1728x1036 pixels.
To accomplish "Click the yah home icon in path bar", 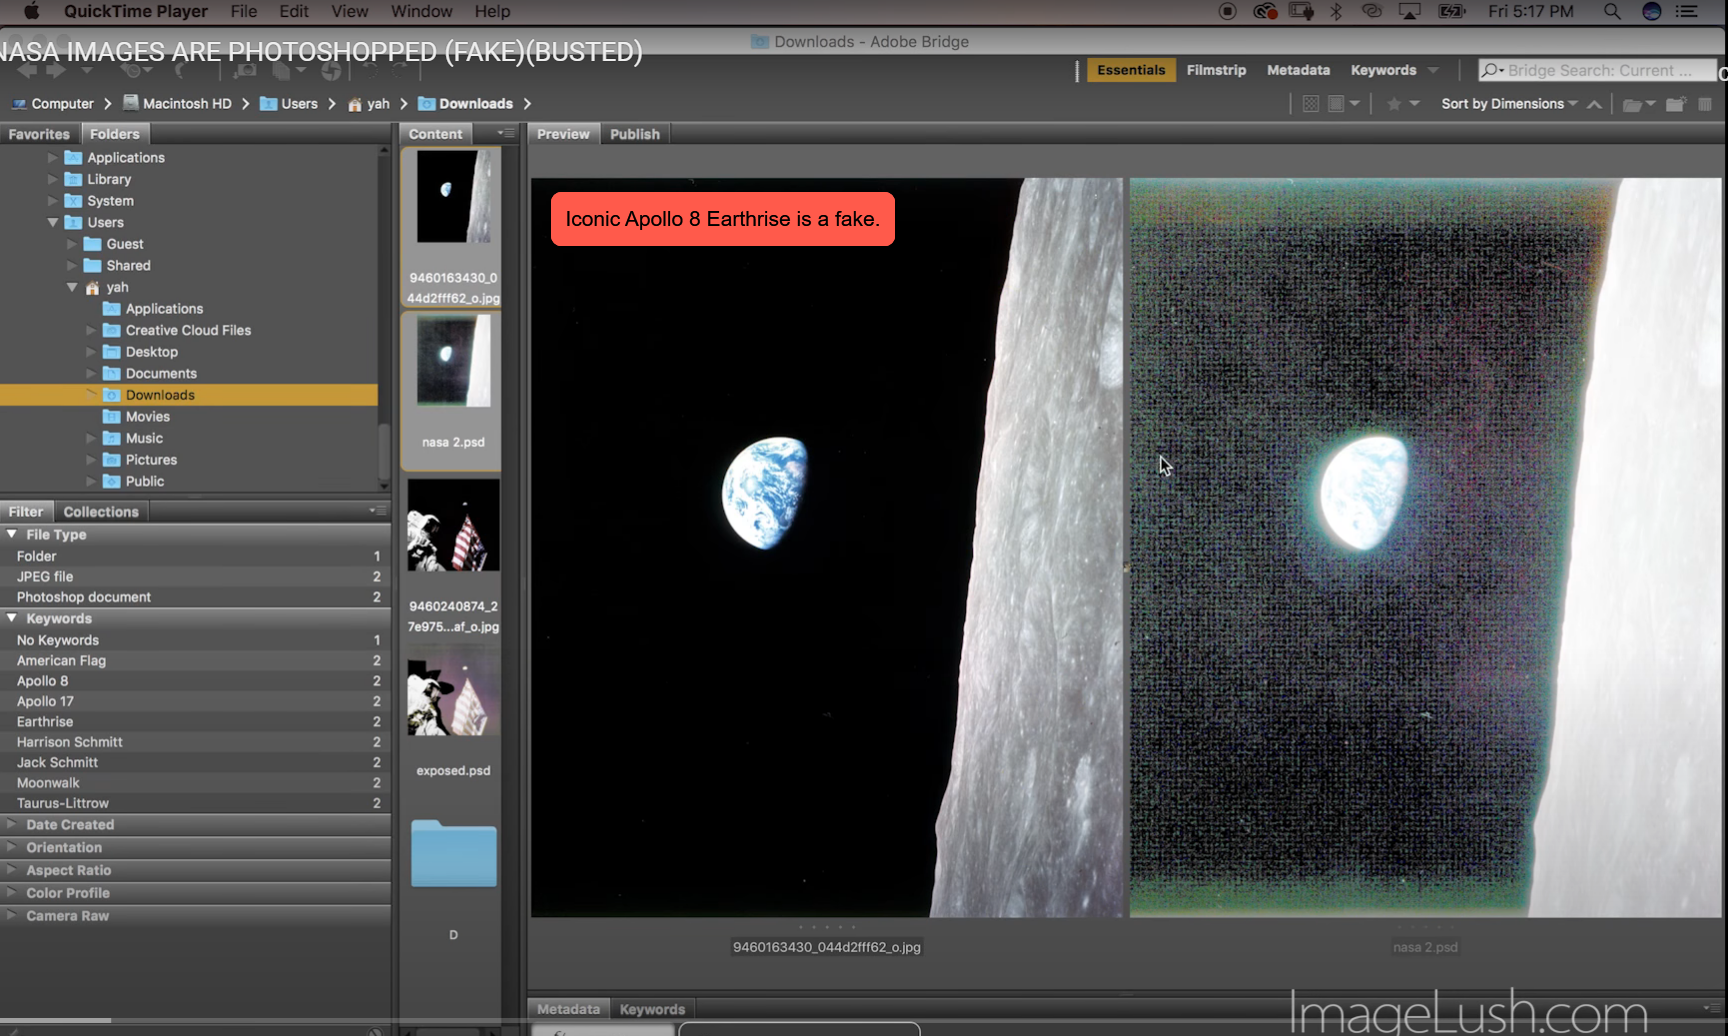I will click(x=355, y=104).
